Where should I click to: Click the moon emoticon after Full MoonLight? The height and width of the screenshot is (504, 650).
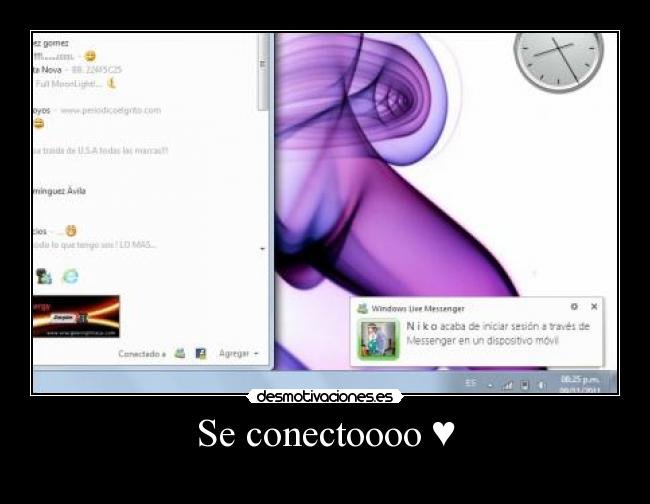click(112, 83)
